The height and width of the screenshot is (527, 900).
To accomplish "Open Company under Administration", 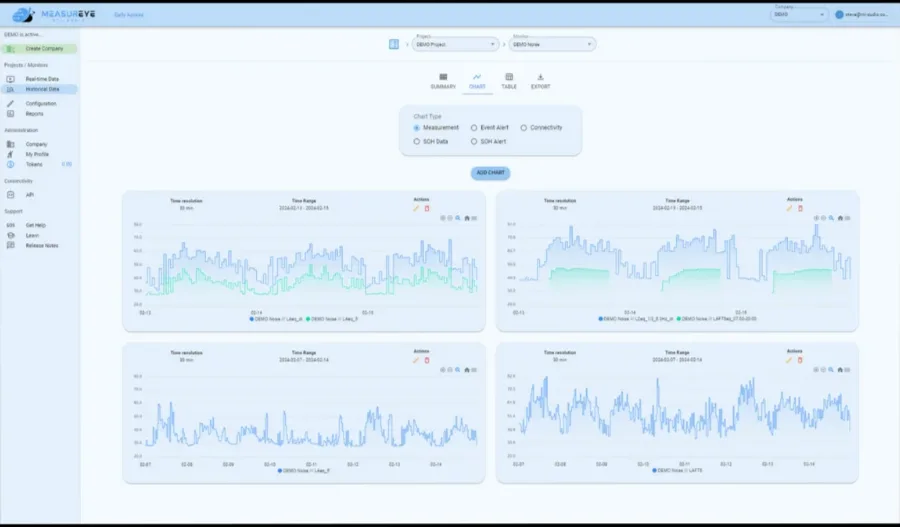I will [x=39, y=145].
